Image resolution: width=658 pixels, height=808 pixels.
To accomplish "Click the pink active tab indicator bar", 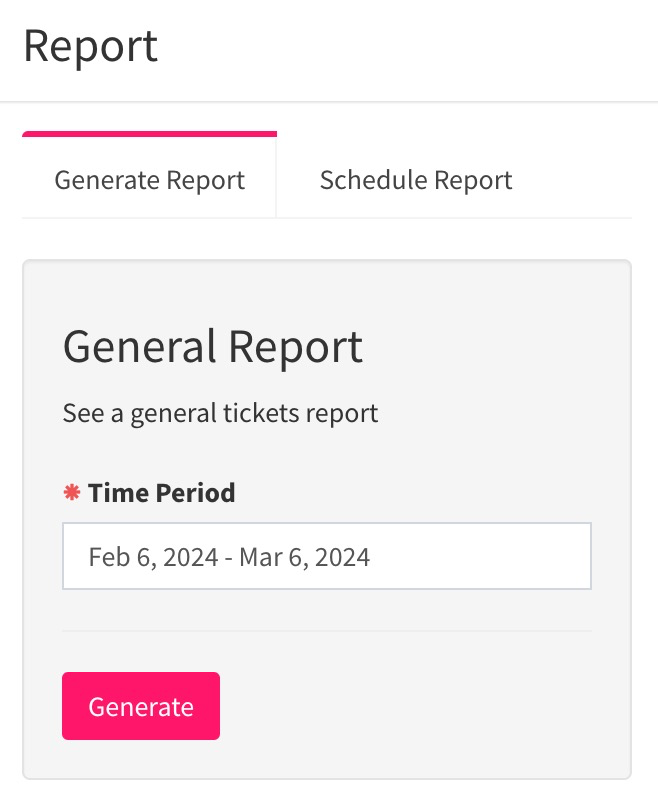I will point(149,134).
